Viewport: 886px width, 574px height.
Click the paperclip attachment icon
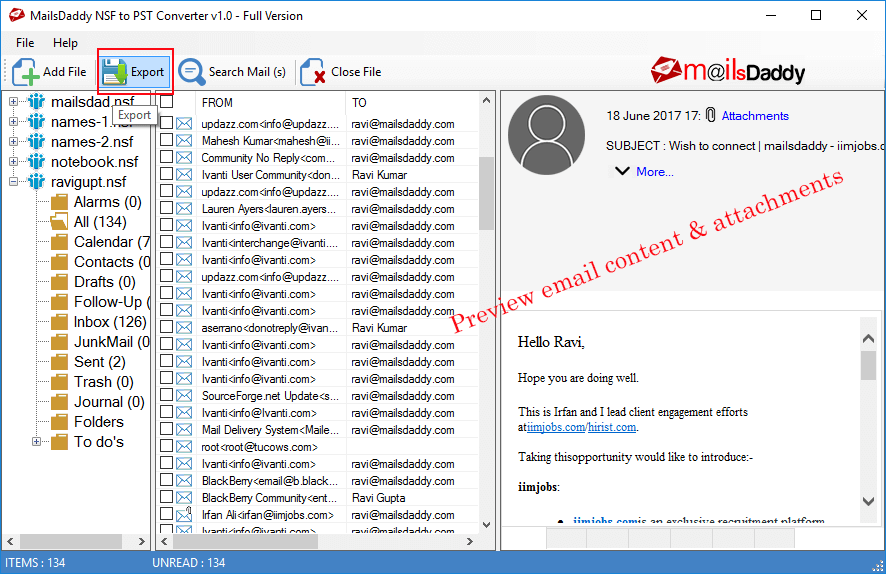click(x=711, y=115)
